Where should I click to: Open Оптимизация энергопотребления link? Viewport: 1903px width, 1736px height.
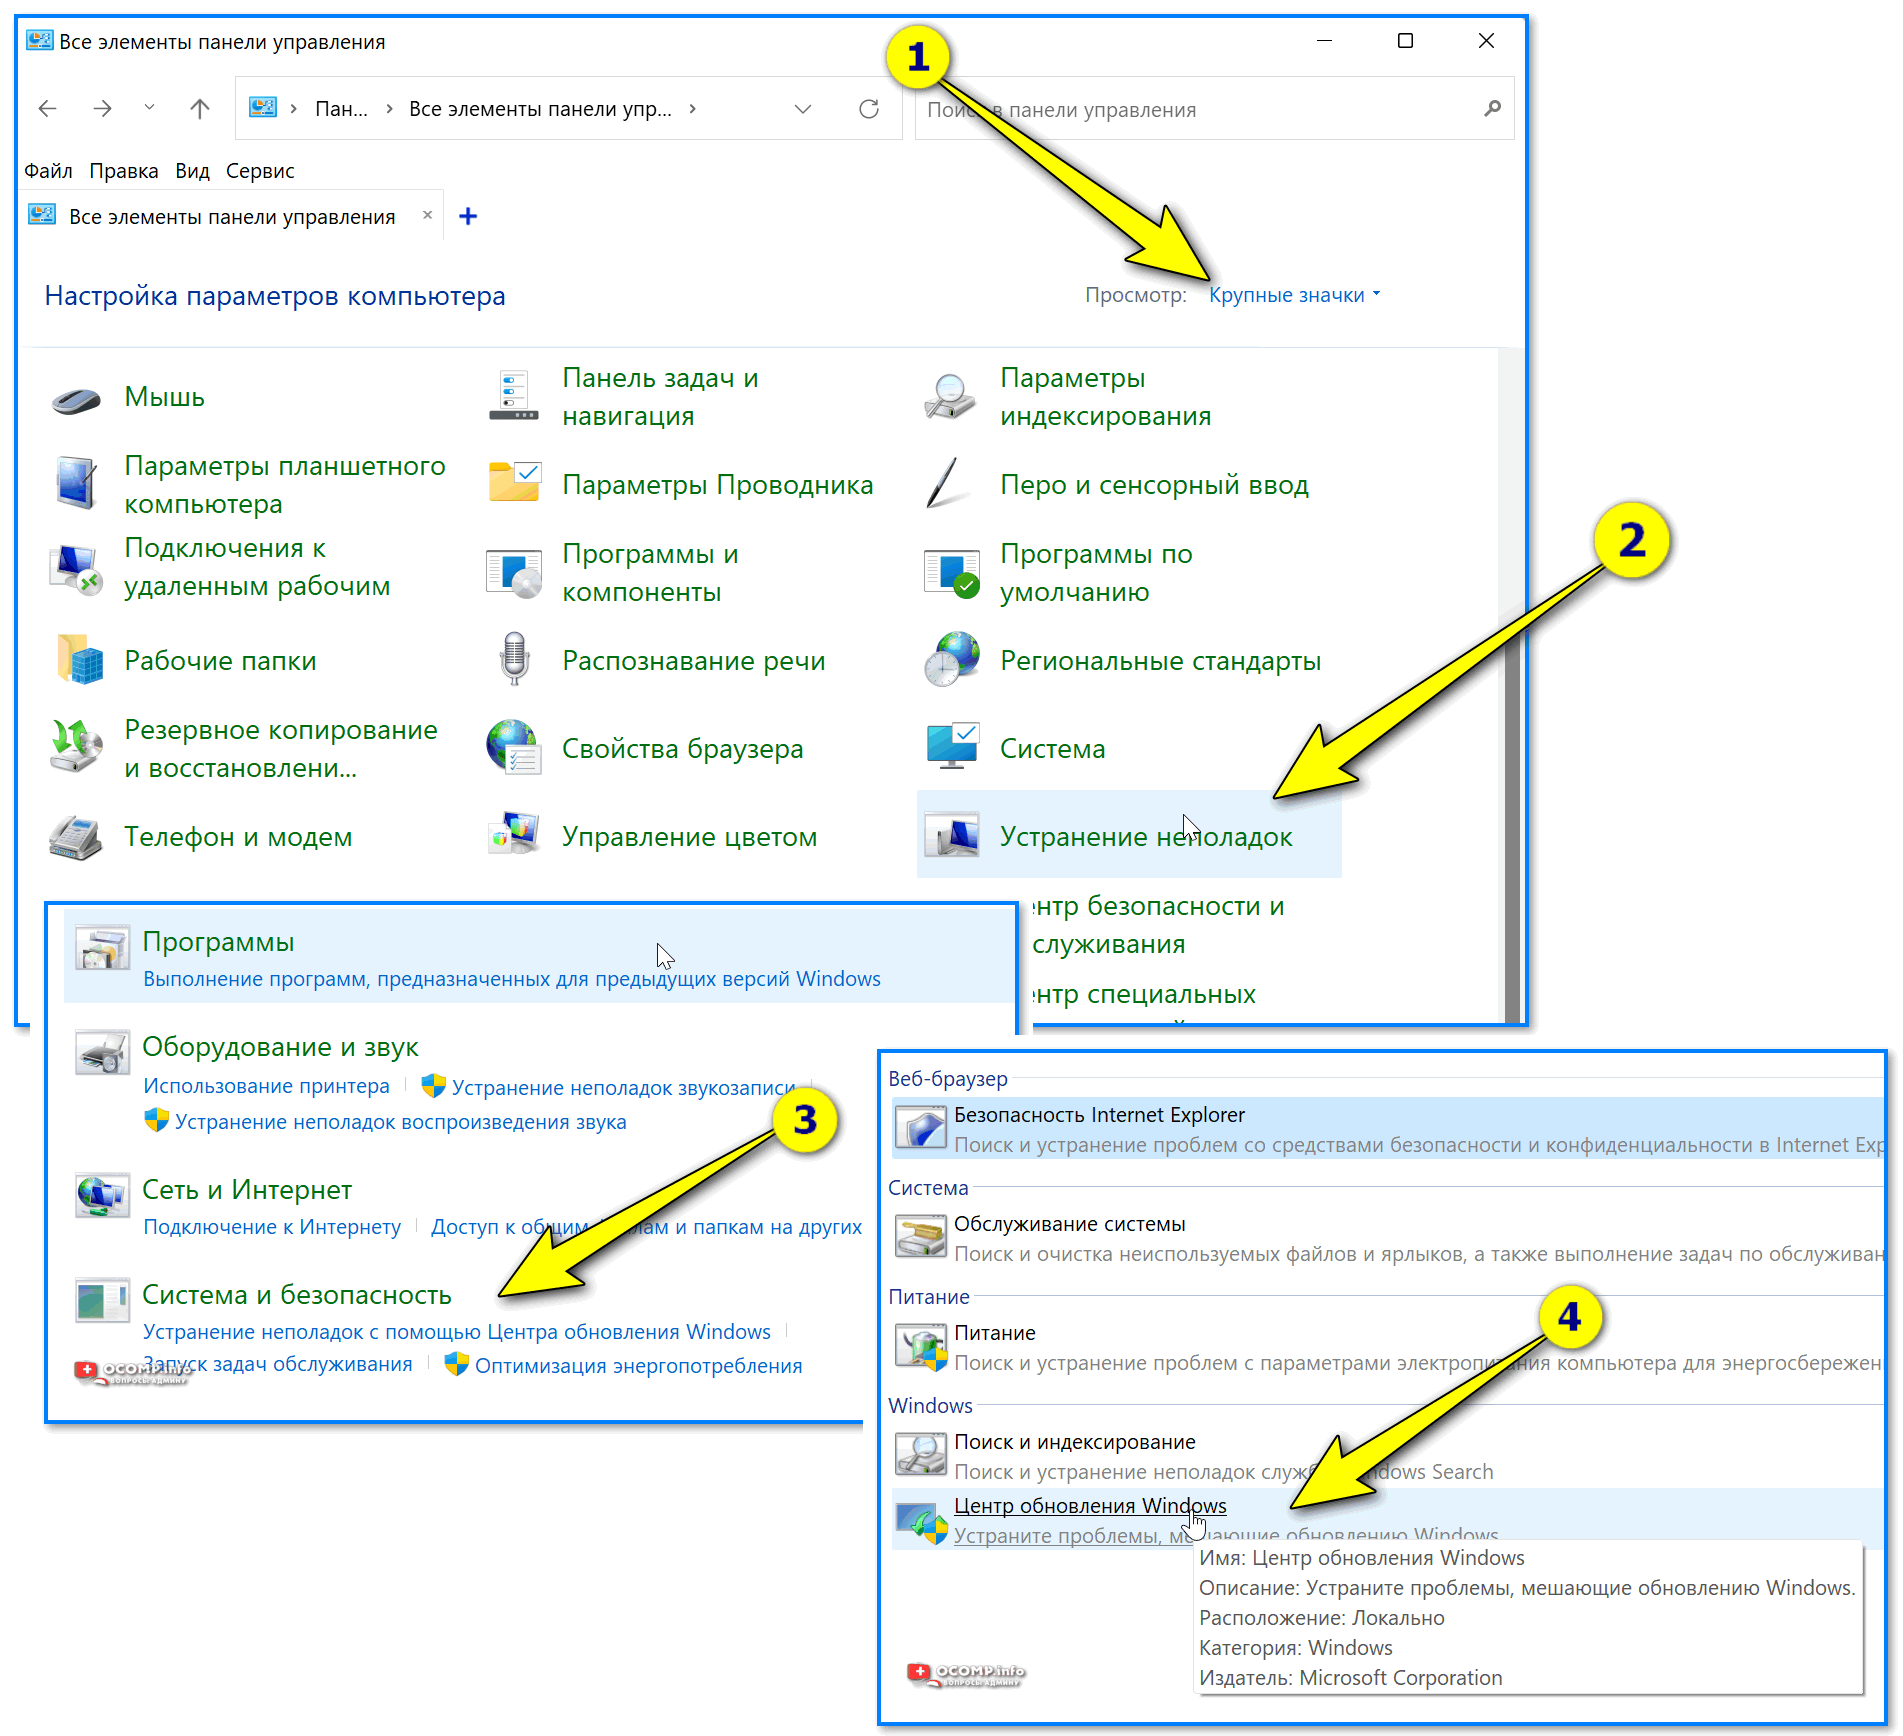(638, 1366)
